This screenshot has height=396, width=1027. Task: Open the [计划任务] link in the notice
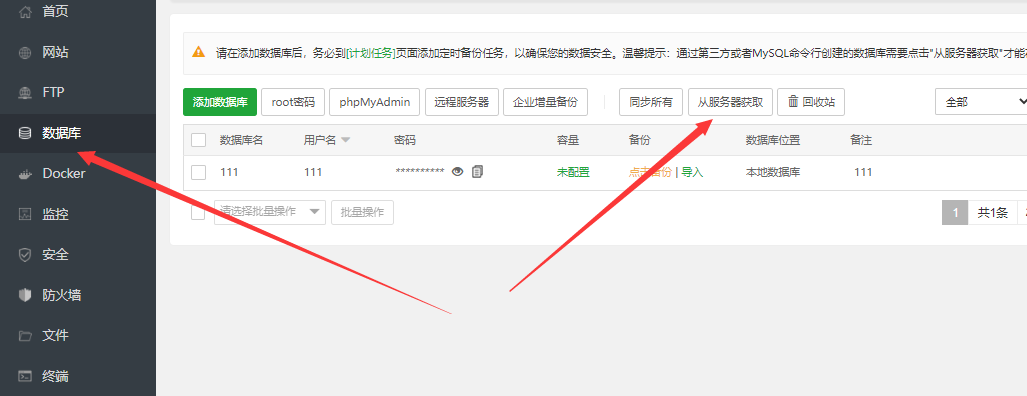[x=371, y=54]
